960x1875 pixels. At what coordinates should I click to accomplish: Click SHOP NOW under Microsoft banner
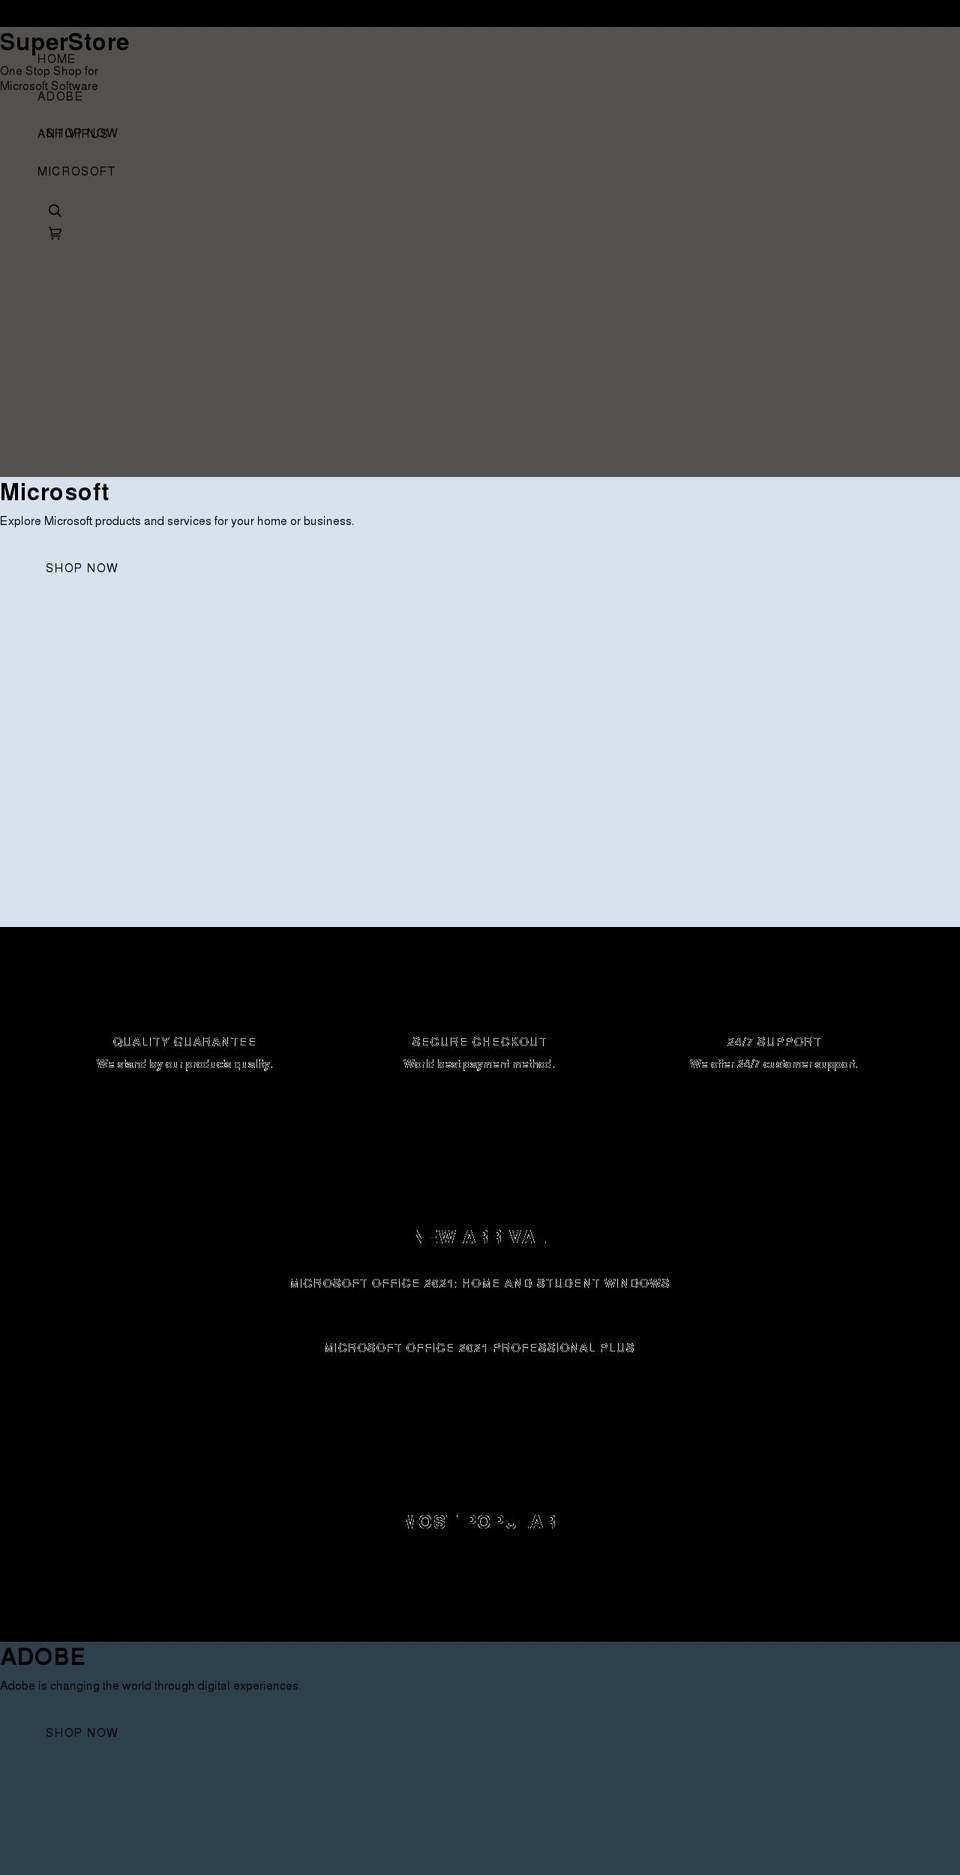pyautogui.click(x=82, y=568)
